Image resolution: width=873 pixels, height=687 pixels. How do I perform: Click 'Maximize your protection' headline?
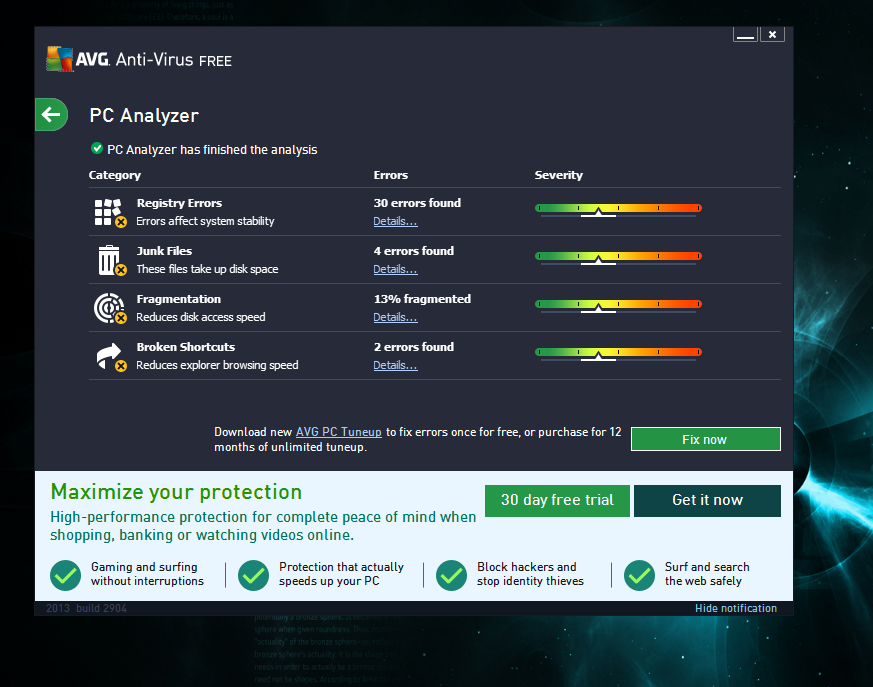point(176,492)
